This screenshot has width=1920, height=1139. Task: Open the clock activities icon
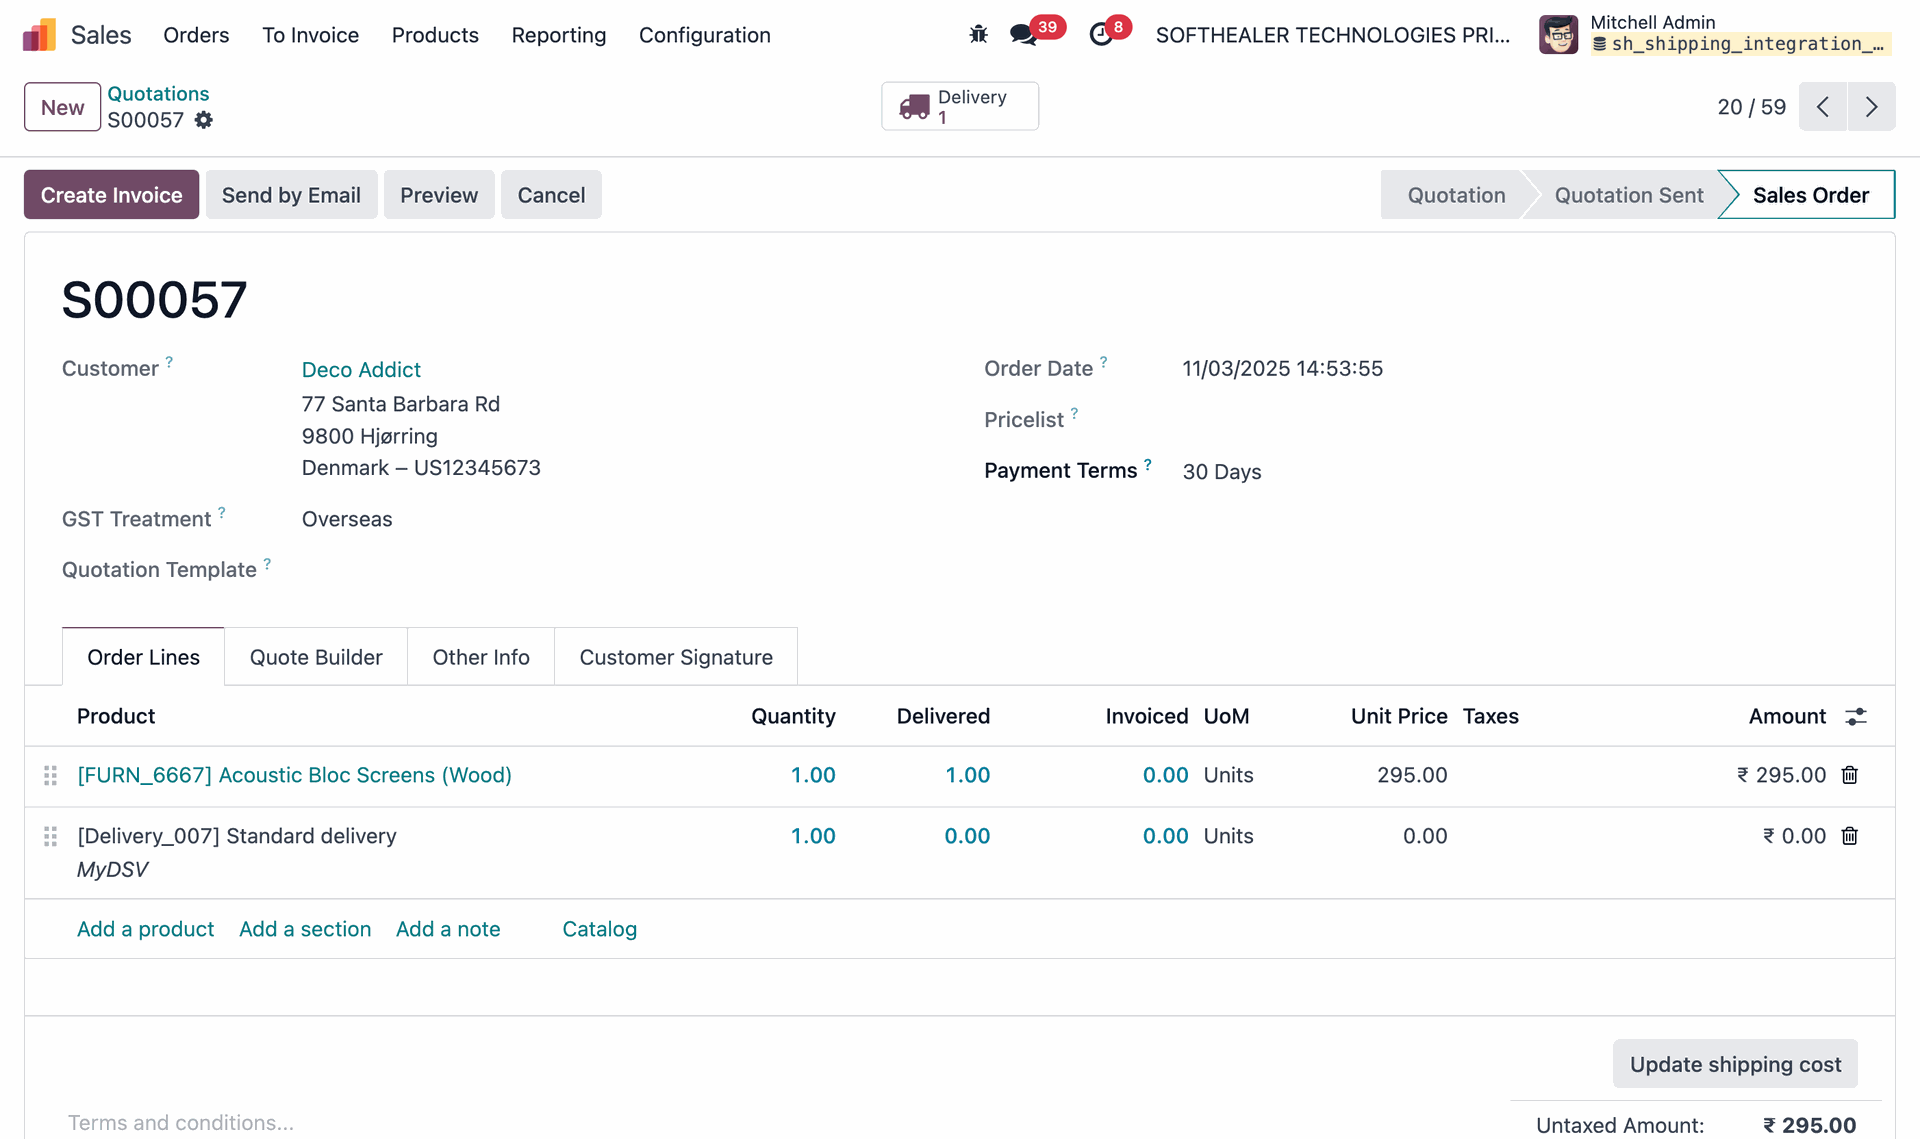pos(1100,35)
